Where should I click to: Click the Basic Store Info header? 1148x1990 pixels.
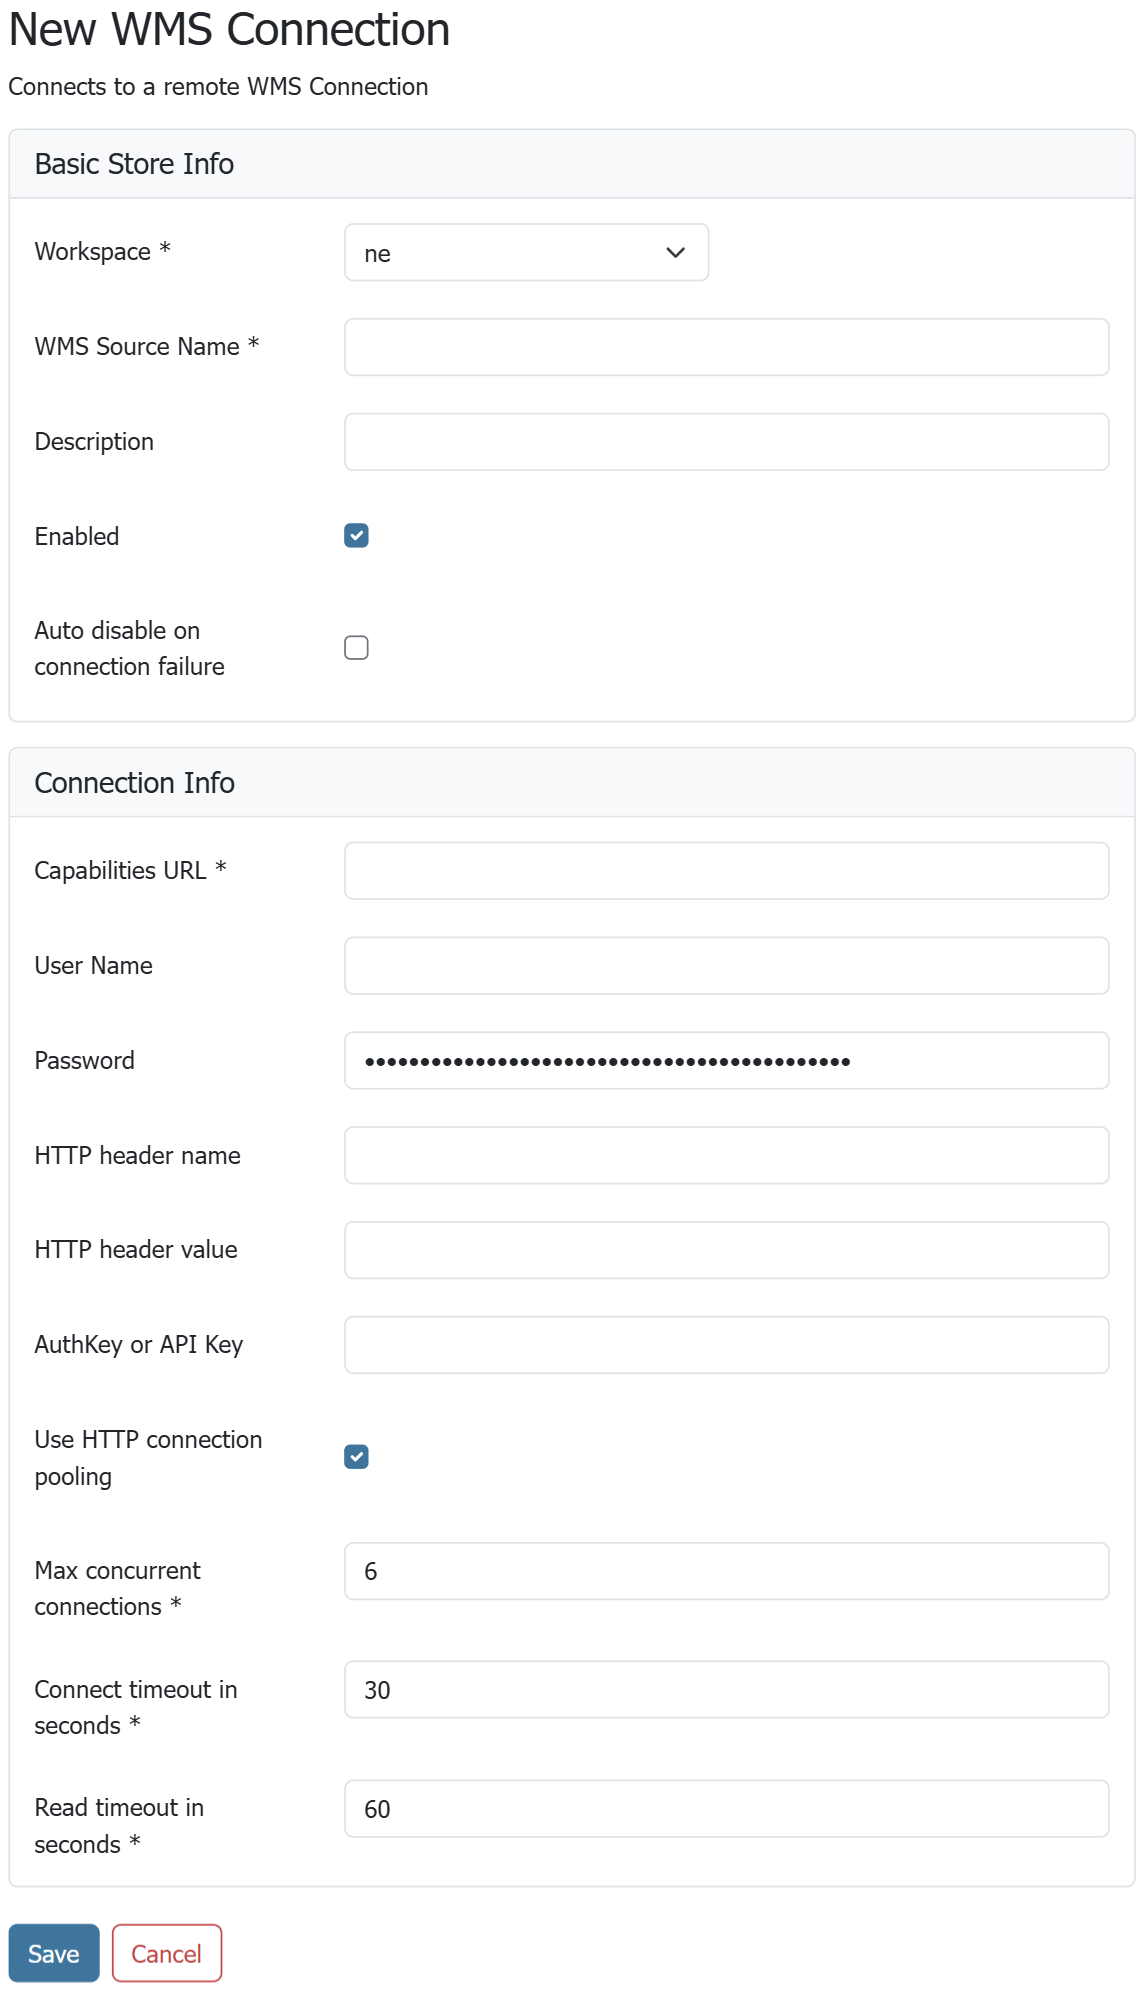click(134, 164)
